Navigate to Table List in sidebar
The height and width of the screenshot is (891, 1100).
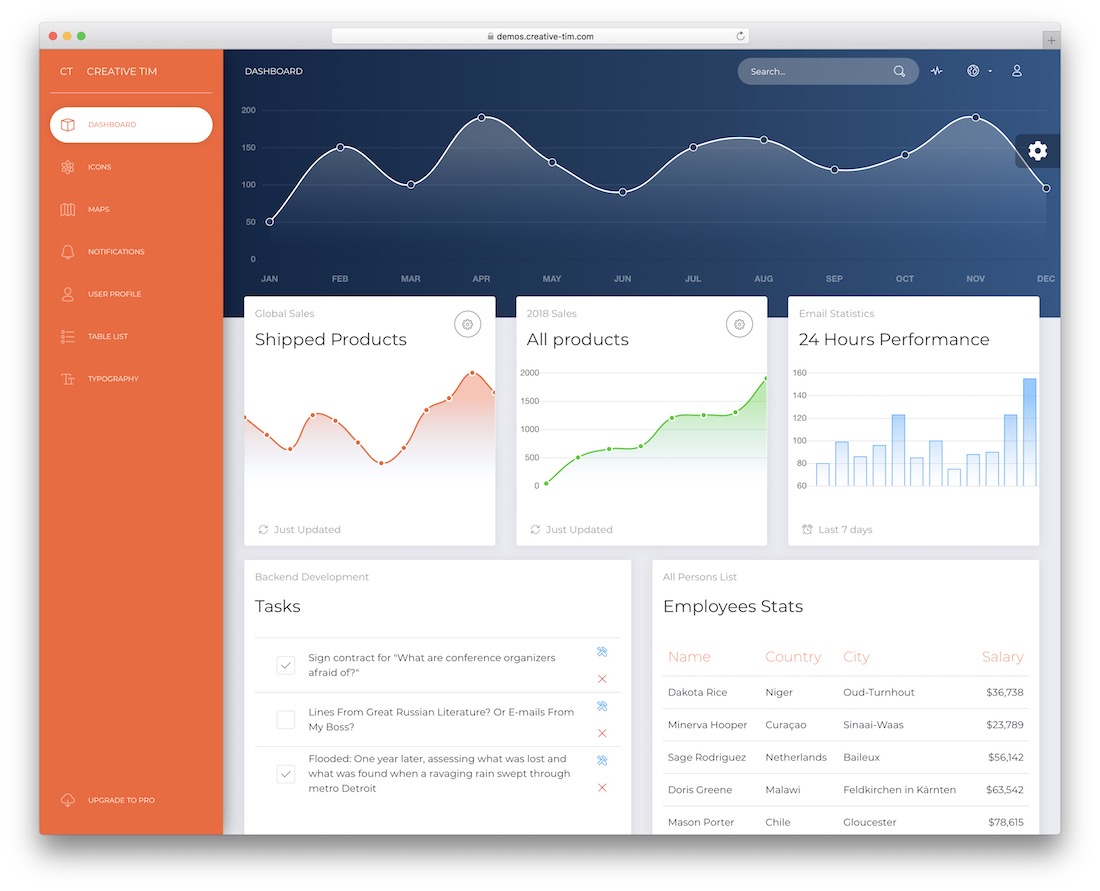(131, 337)
